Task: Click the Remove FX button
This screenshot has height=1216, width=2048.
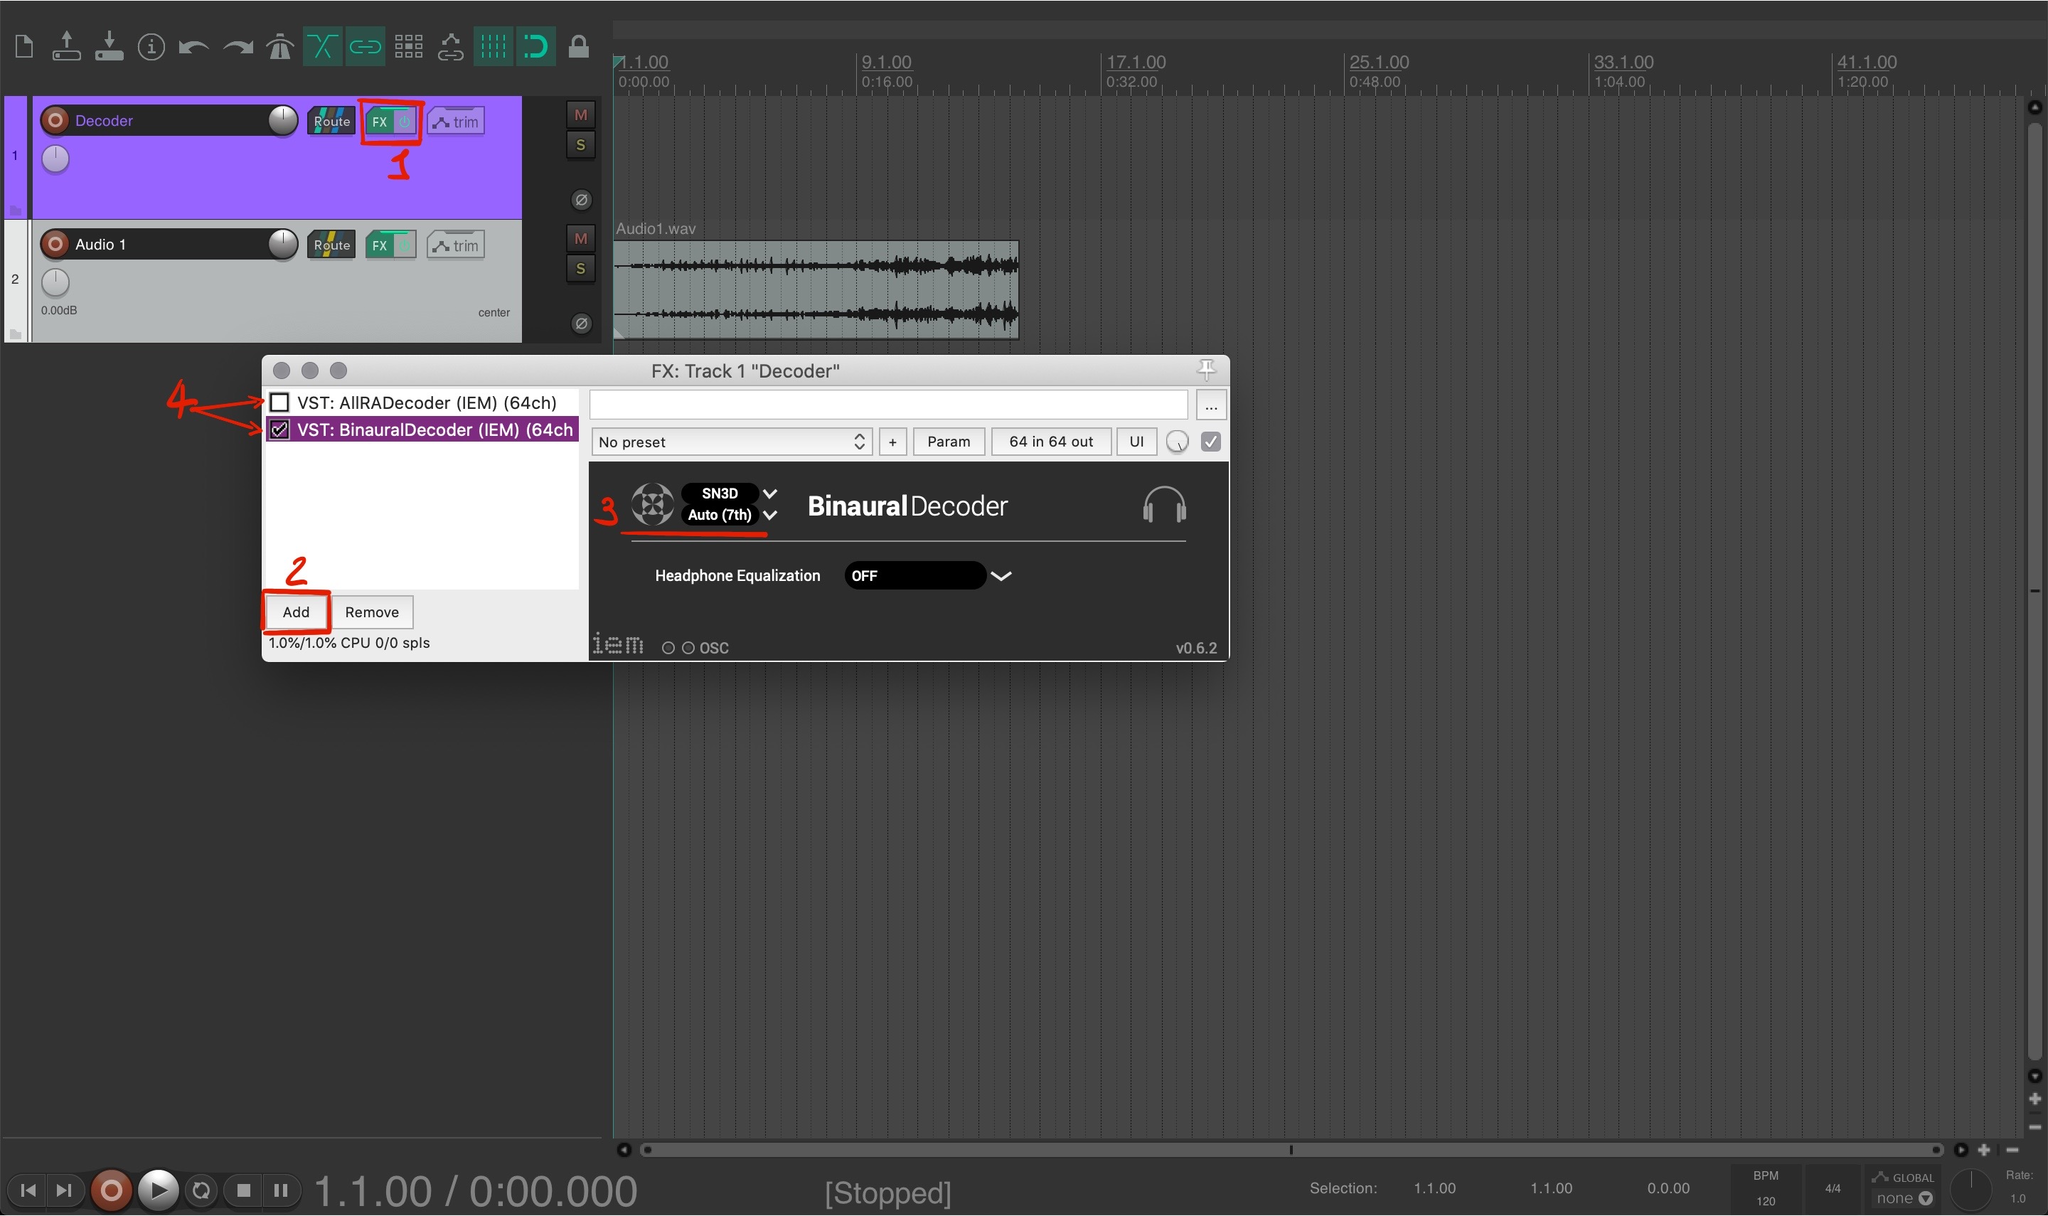Action: click(x=371, y=612)
